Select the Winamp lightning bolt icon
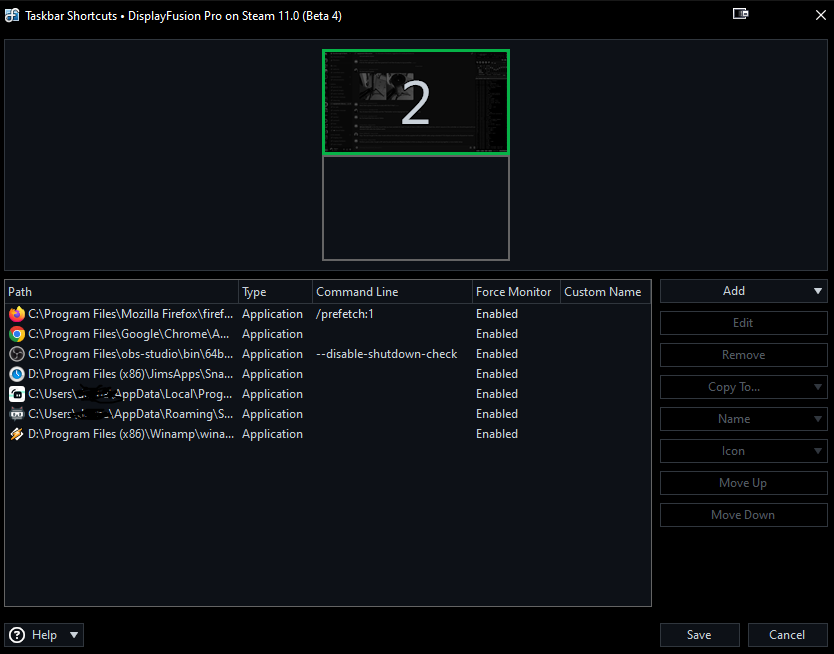The image size is (834, 654). [x=16, y=434]
